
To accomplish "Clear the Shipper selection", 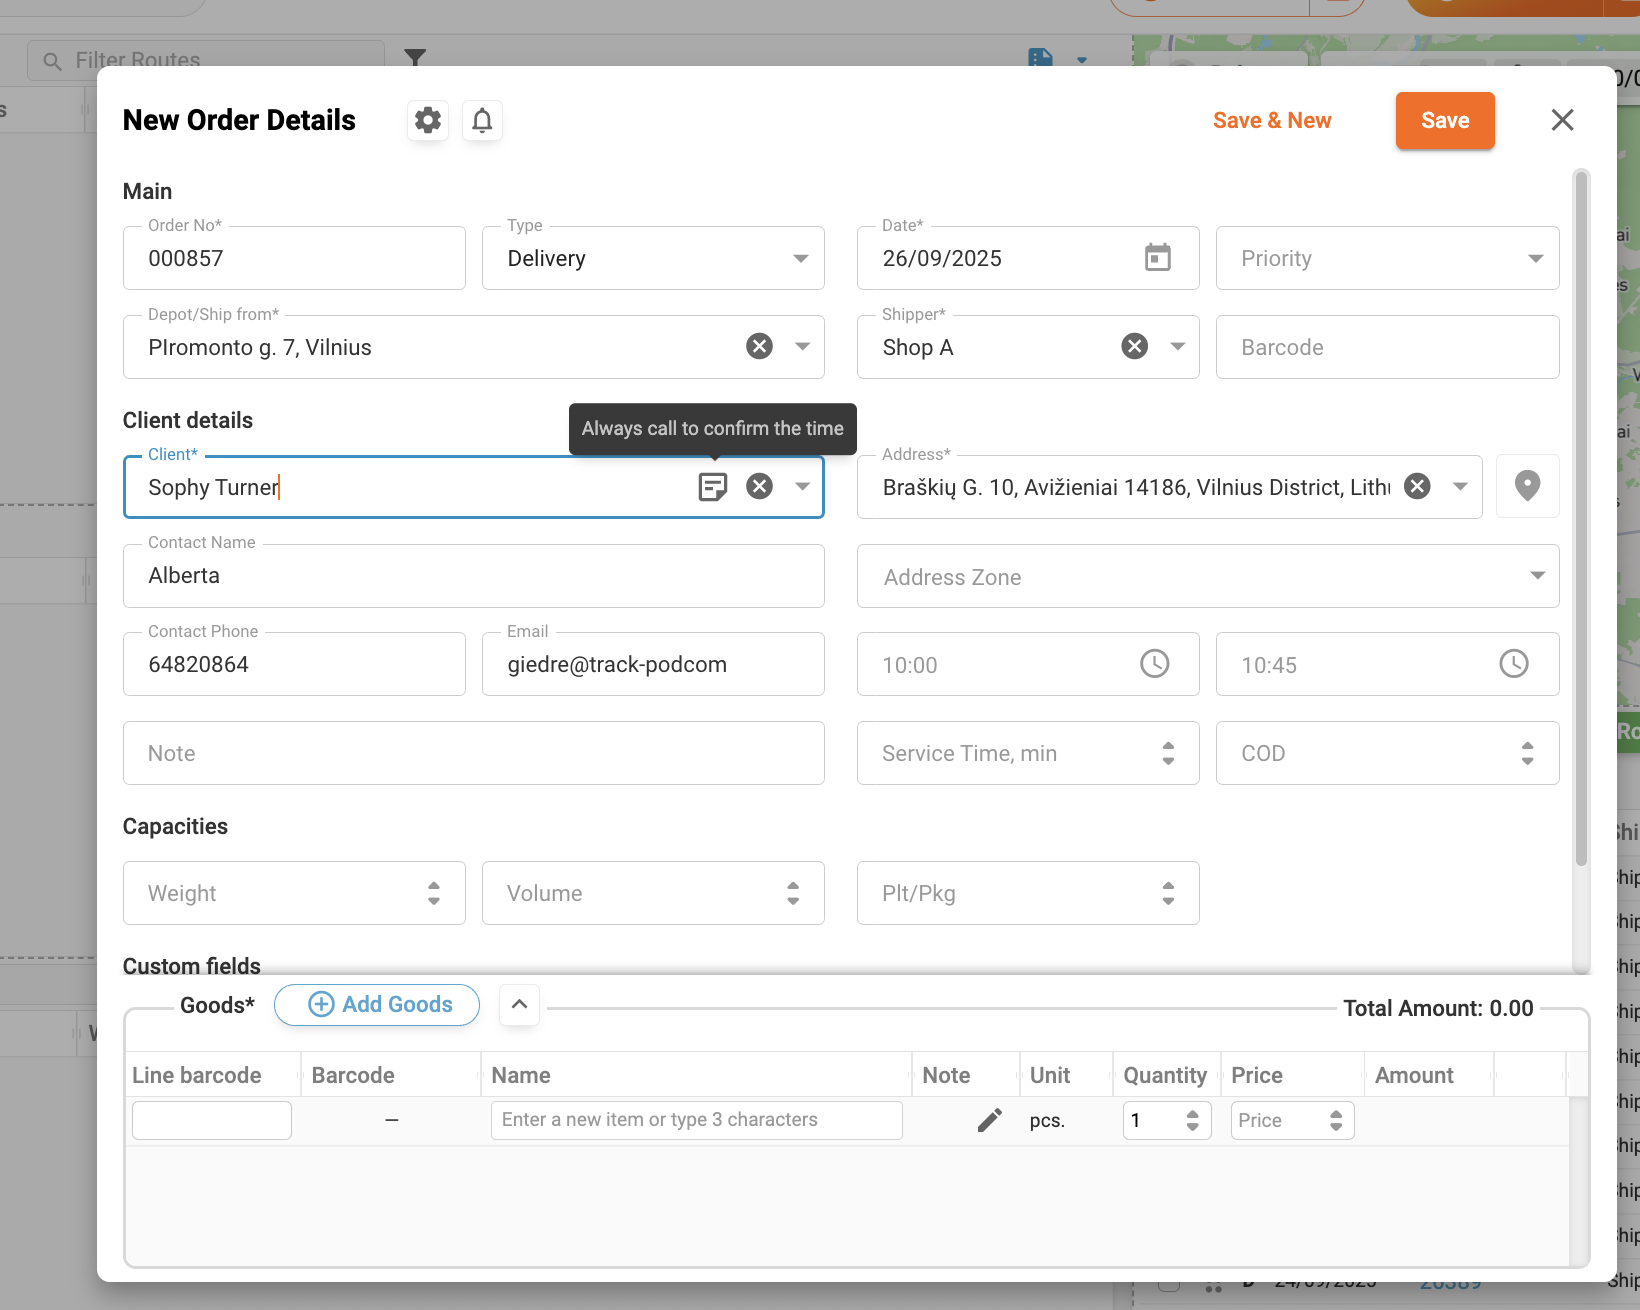I will [1134, 346].
